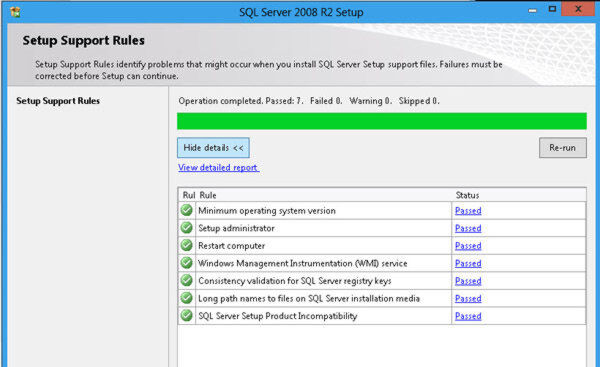Minimize the SQL Server 2008 R2 Setup window
This screenshot has height=367, width=600.
tap(532, 10)
